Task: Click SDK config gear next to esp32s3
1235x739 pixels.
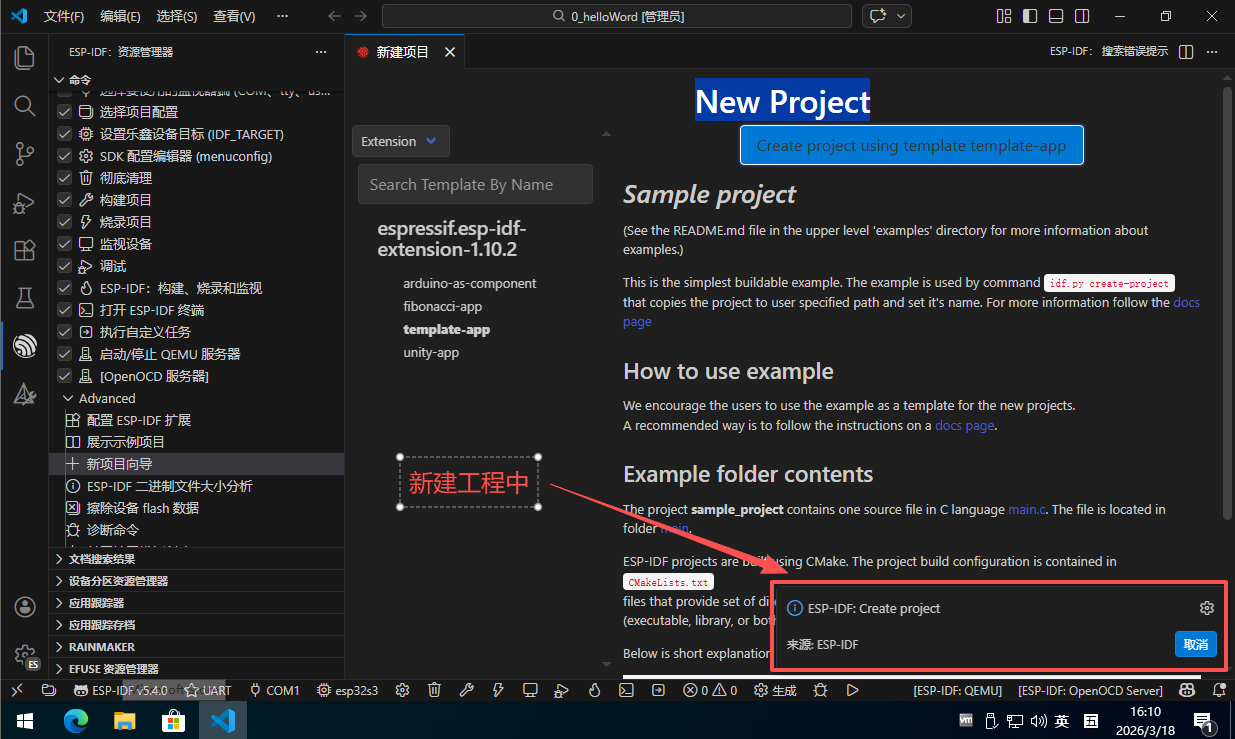Action: coord(402,690)
